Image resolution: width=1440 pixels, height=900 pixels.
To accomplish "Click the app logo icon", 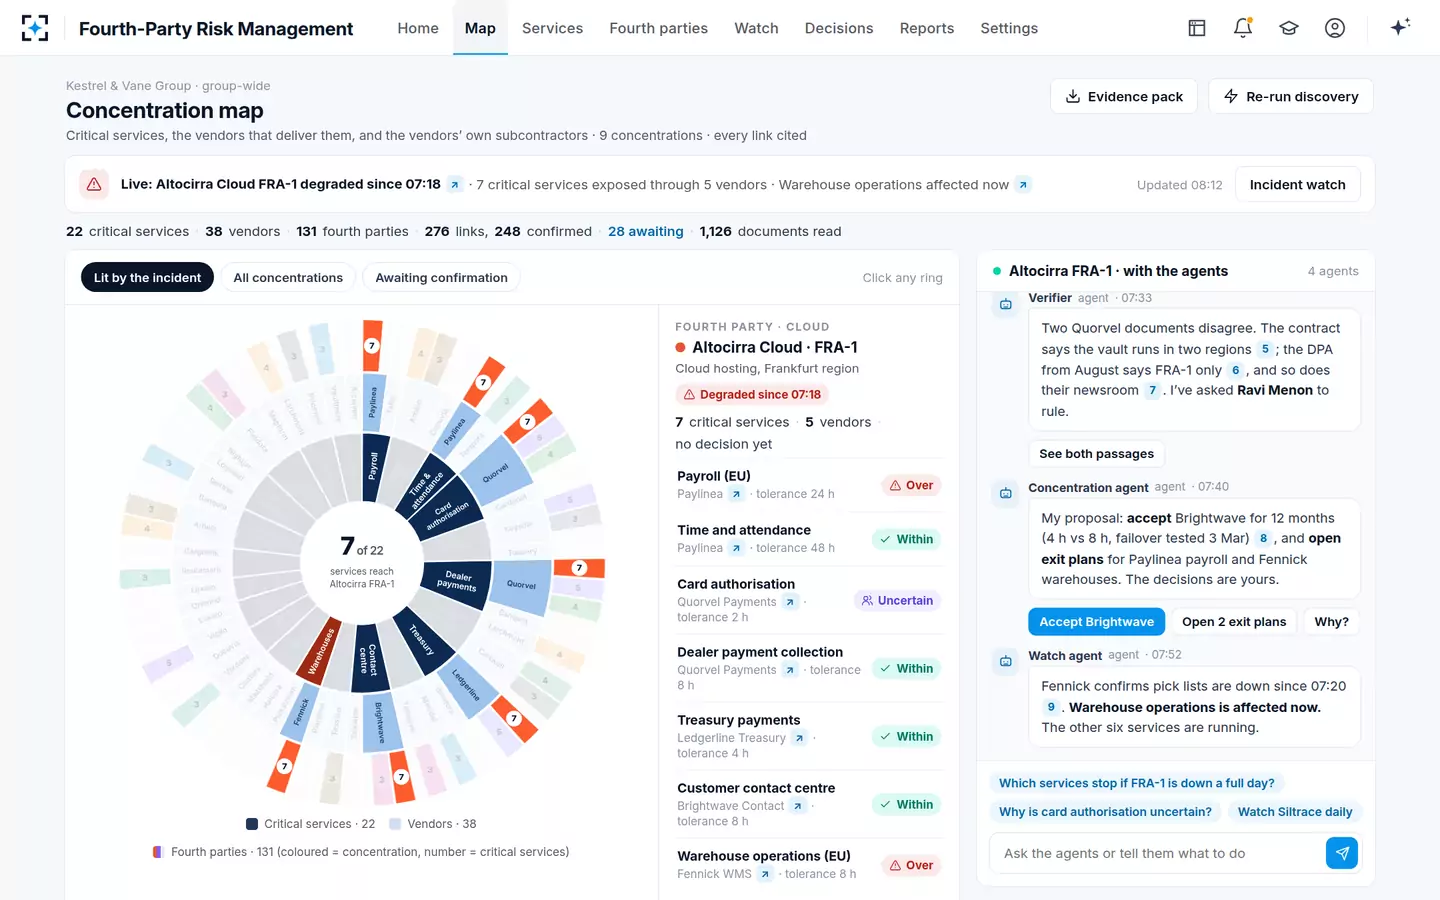I will [35, 28].
